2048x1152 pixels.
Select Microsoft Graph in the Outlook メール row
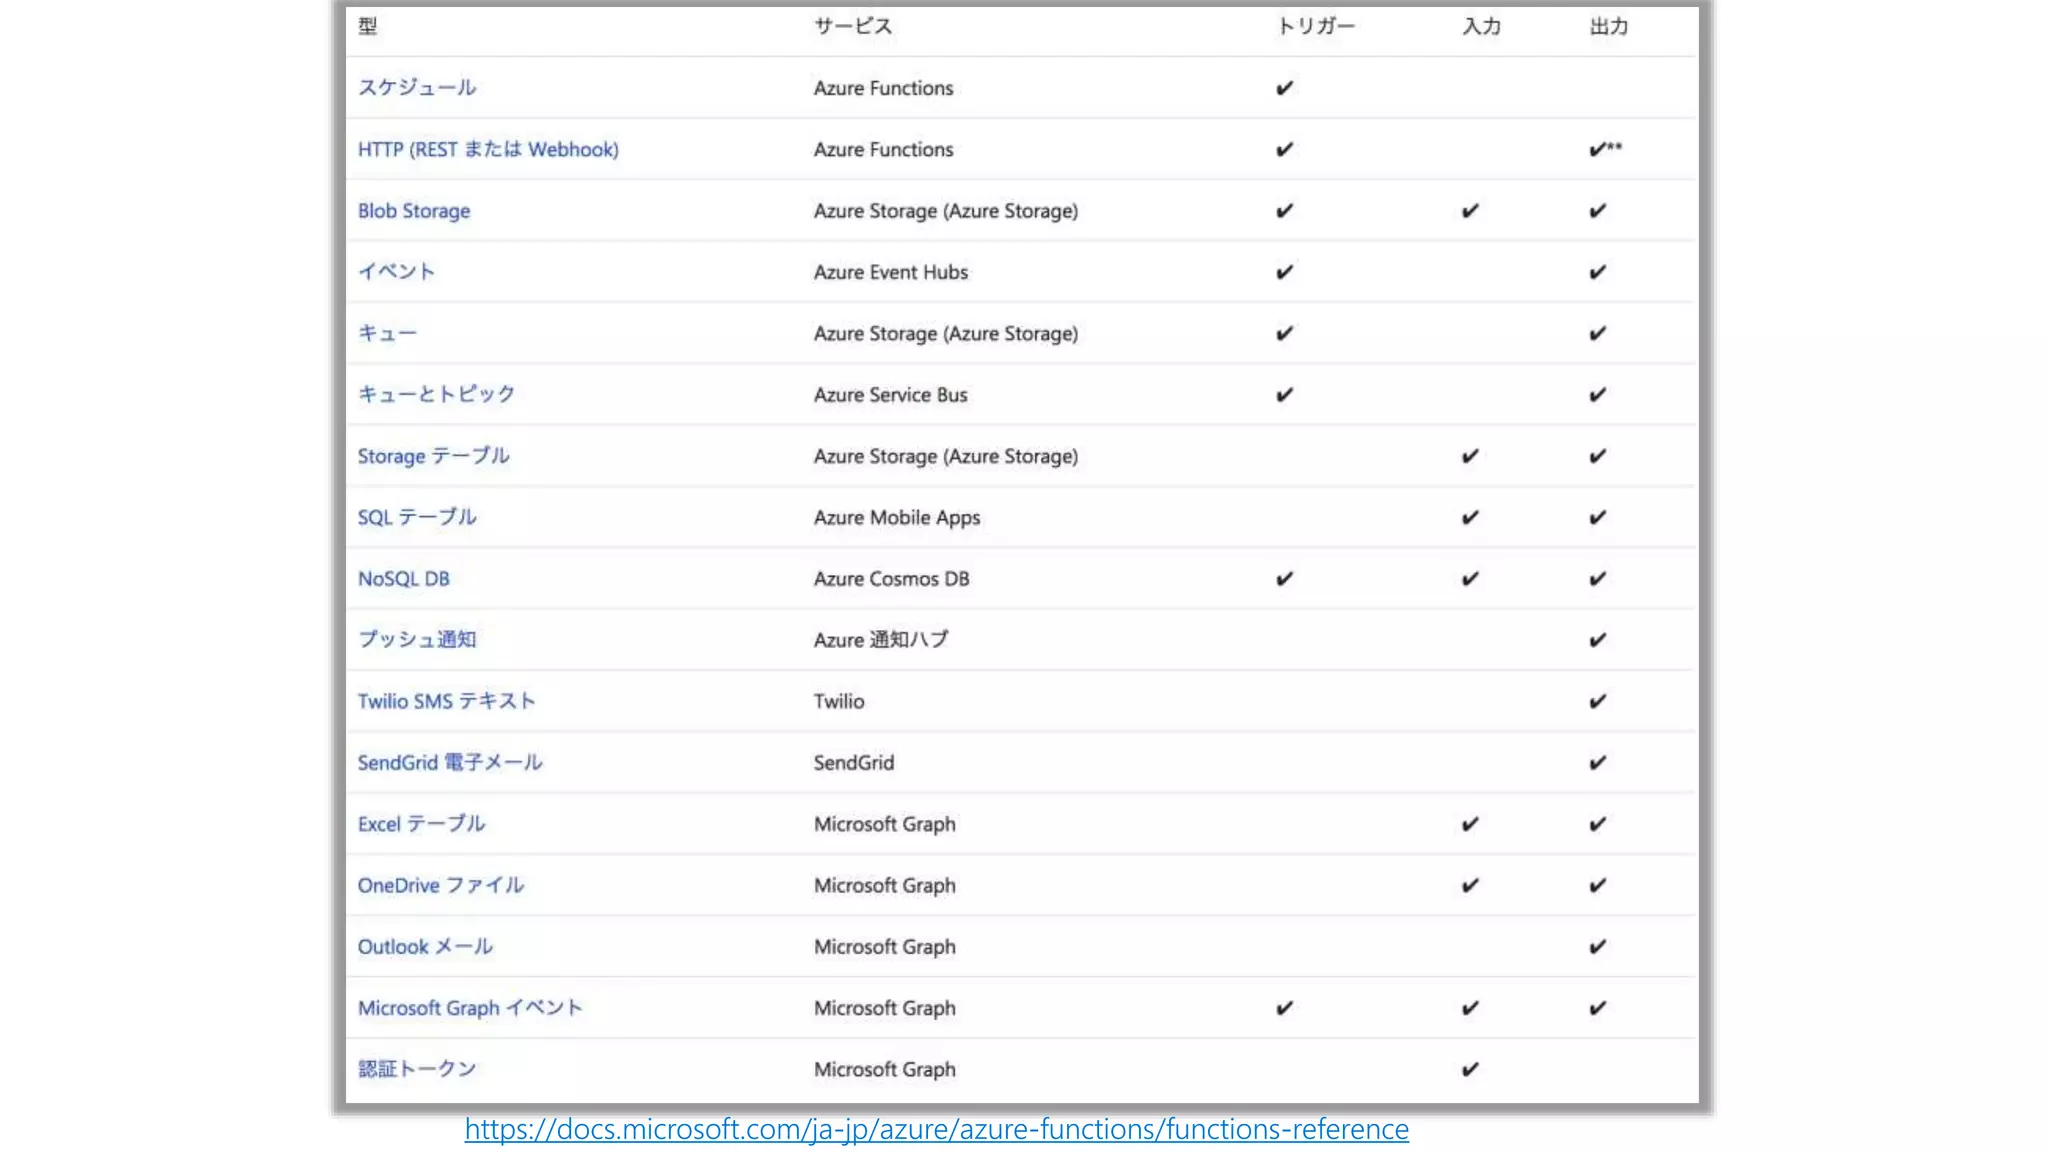point(885,947)
